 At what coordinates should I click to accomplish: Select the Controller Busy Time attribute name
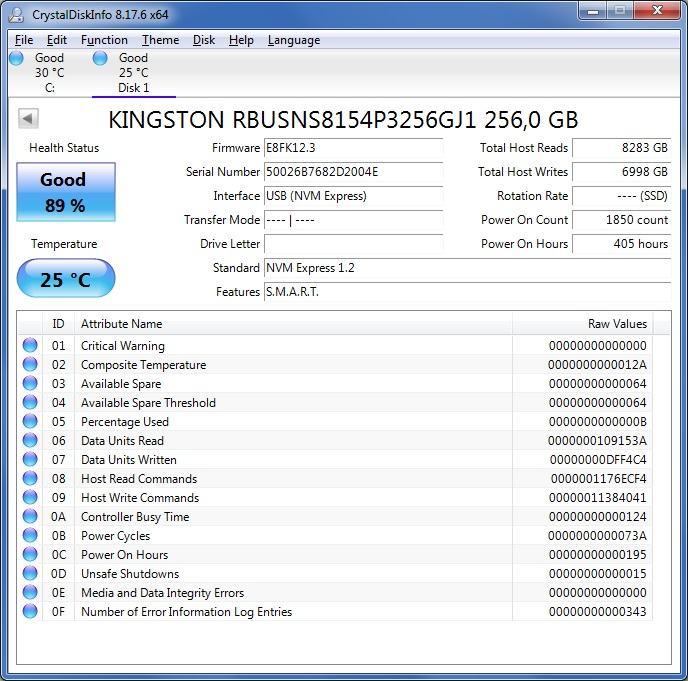[x=135, y=517]
